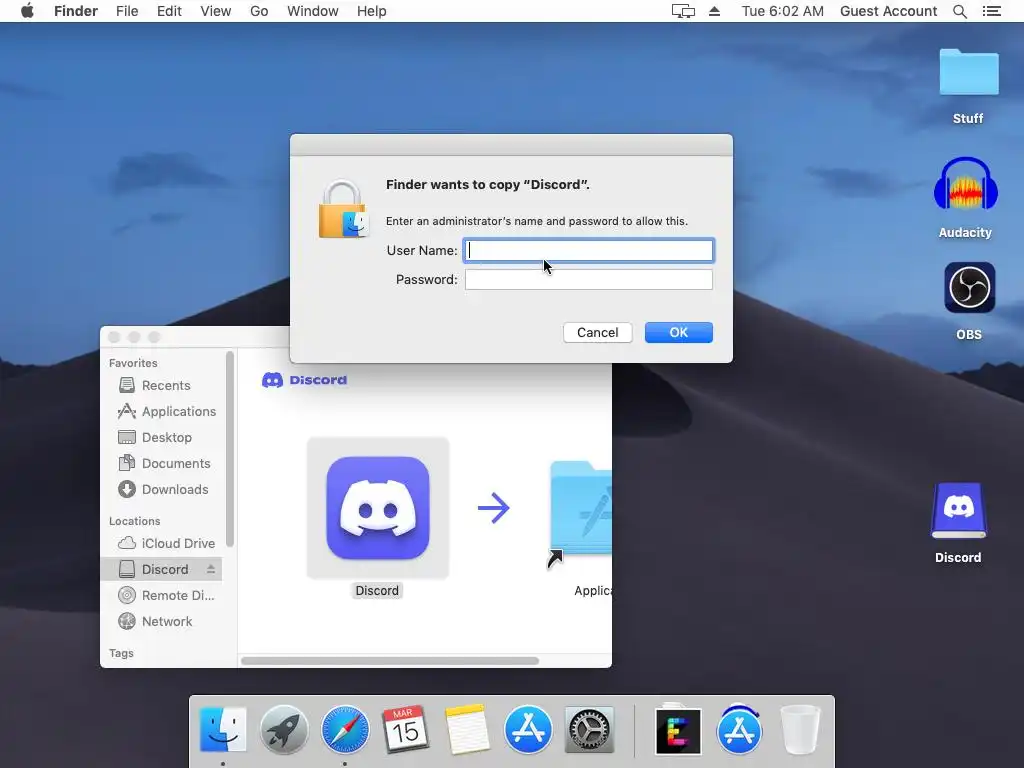Launch Safari from the Dock
Viewport: 1024px width, 768px height.
[x=345, y=729]
